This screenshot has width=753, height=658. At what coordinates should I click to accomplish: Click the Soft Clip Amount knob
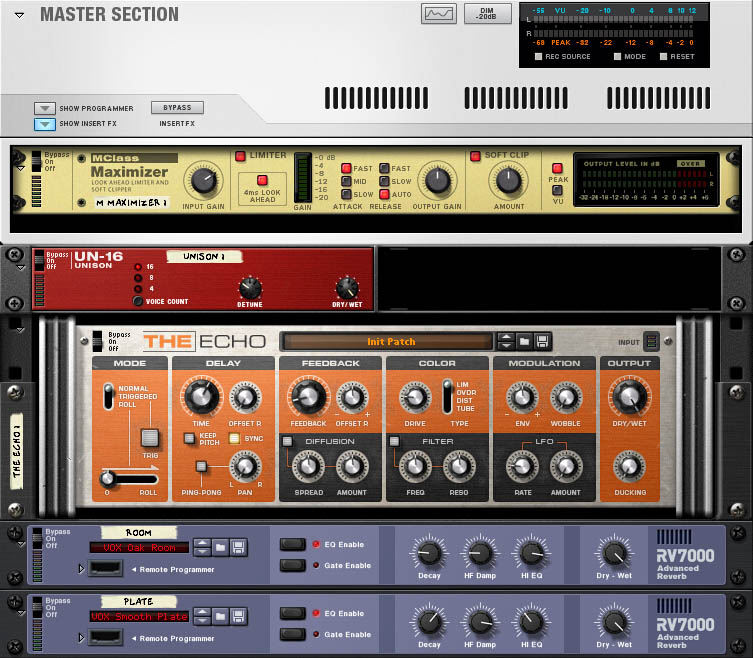(509, 181)
